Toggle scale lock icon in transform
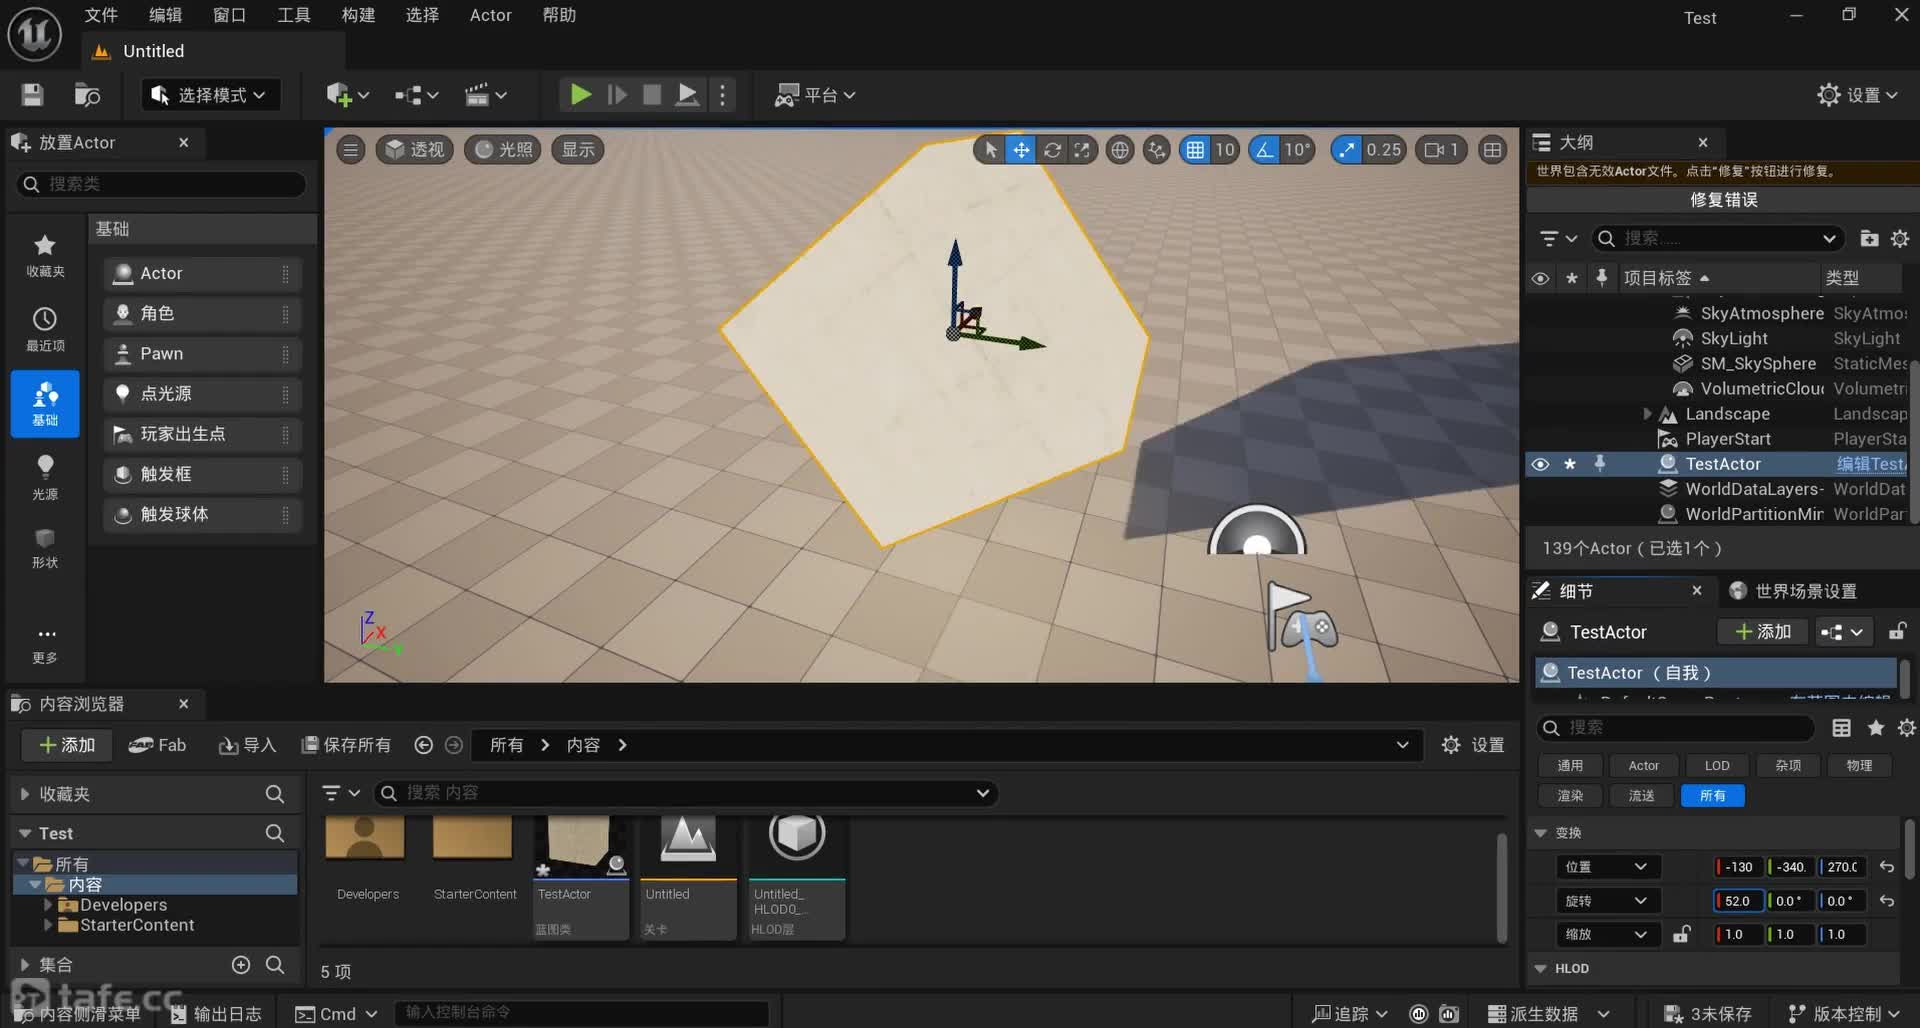Image resolution: width=1920 pixels, height=1028 pixels. [1682, 934]
